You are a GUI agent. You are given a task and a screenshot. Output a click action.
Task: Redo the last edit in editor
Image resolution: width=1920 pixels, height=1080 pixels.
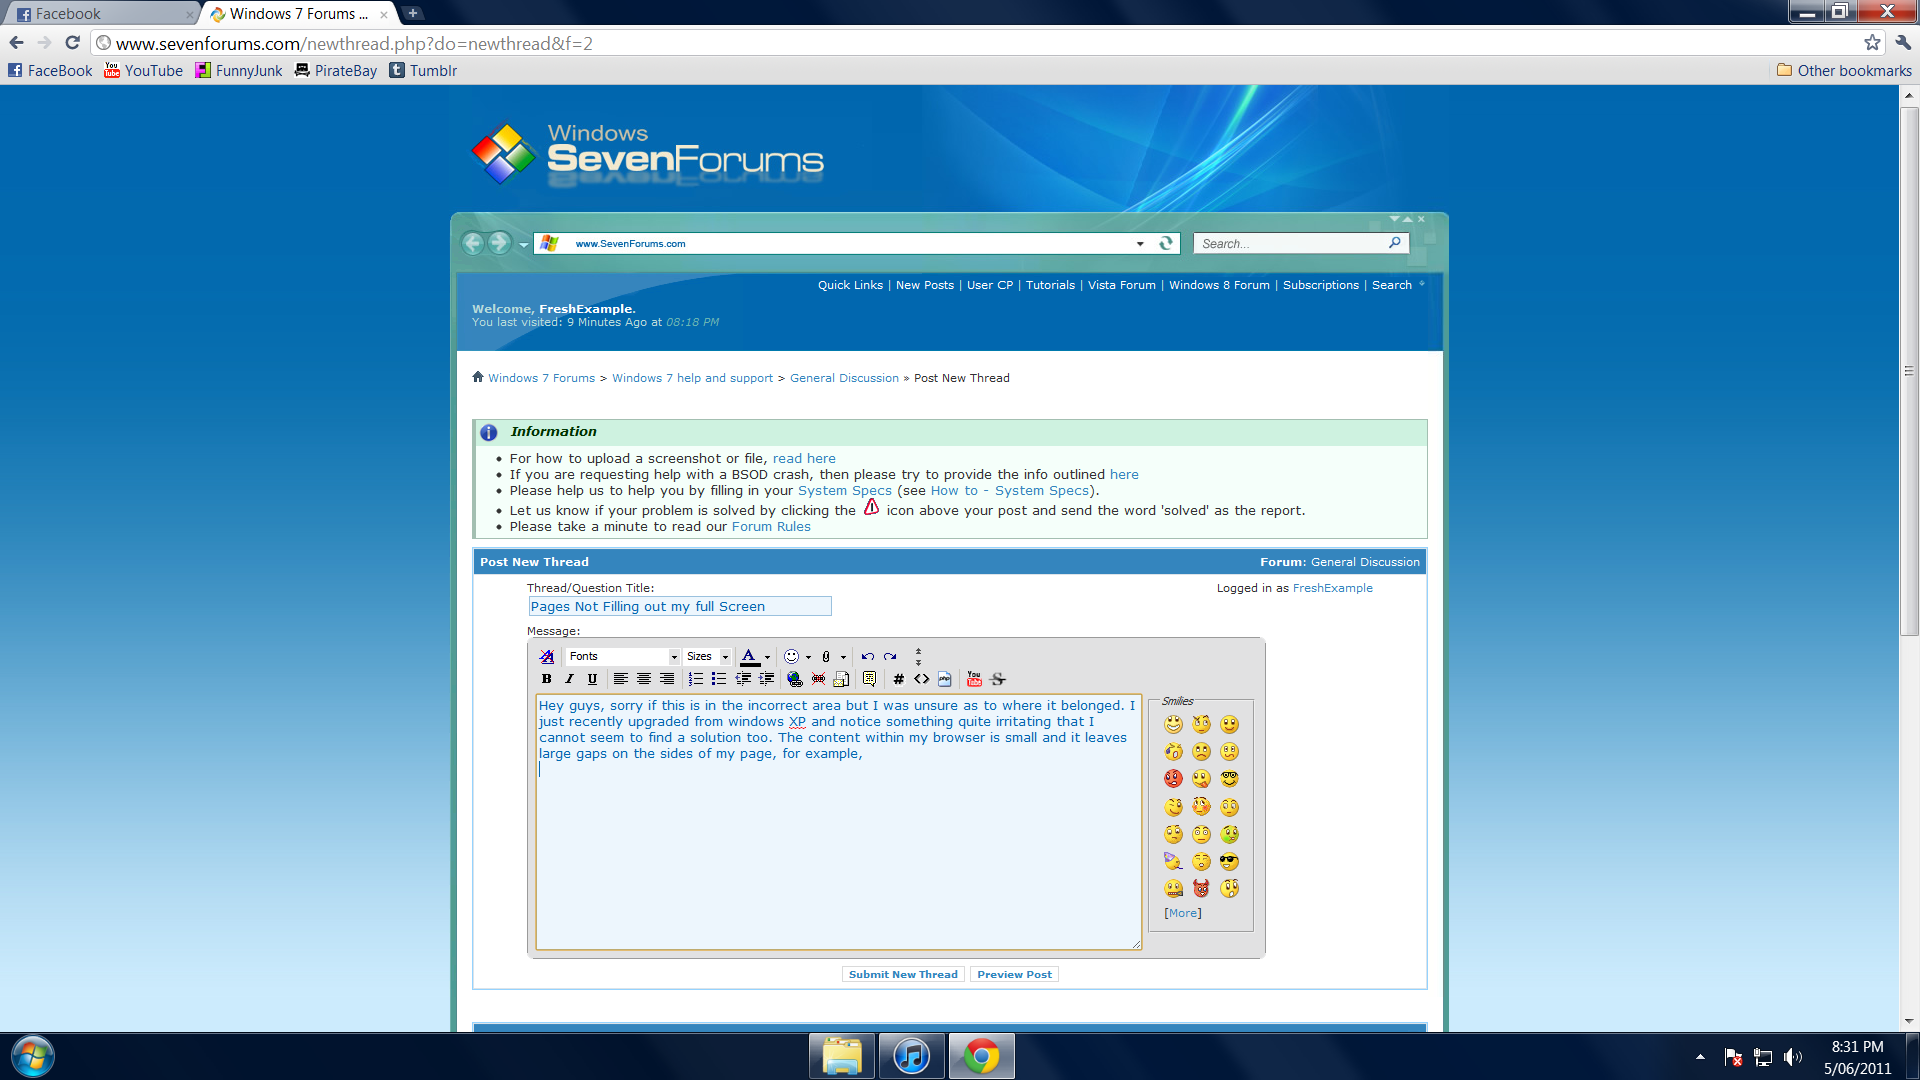890,657
